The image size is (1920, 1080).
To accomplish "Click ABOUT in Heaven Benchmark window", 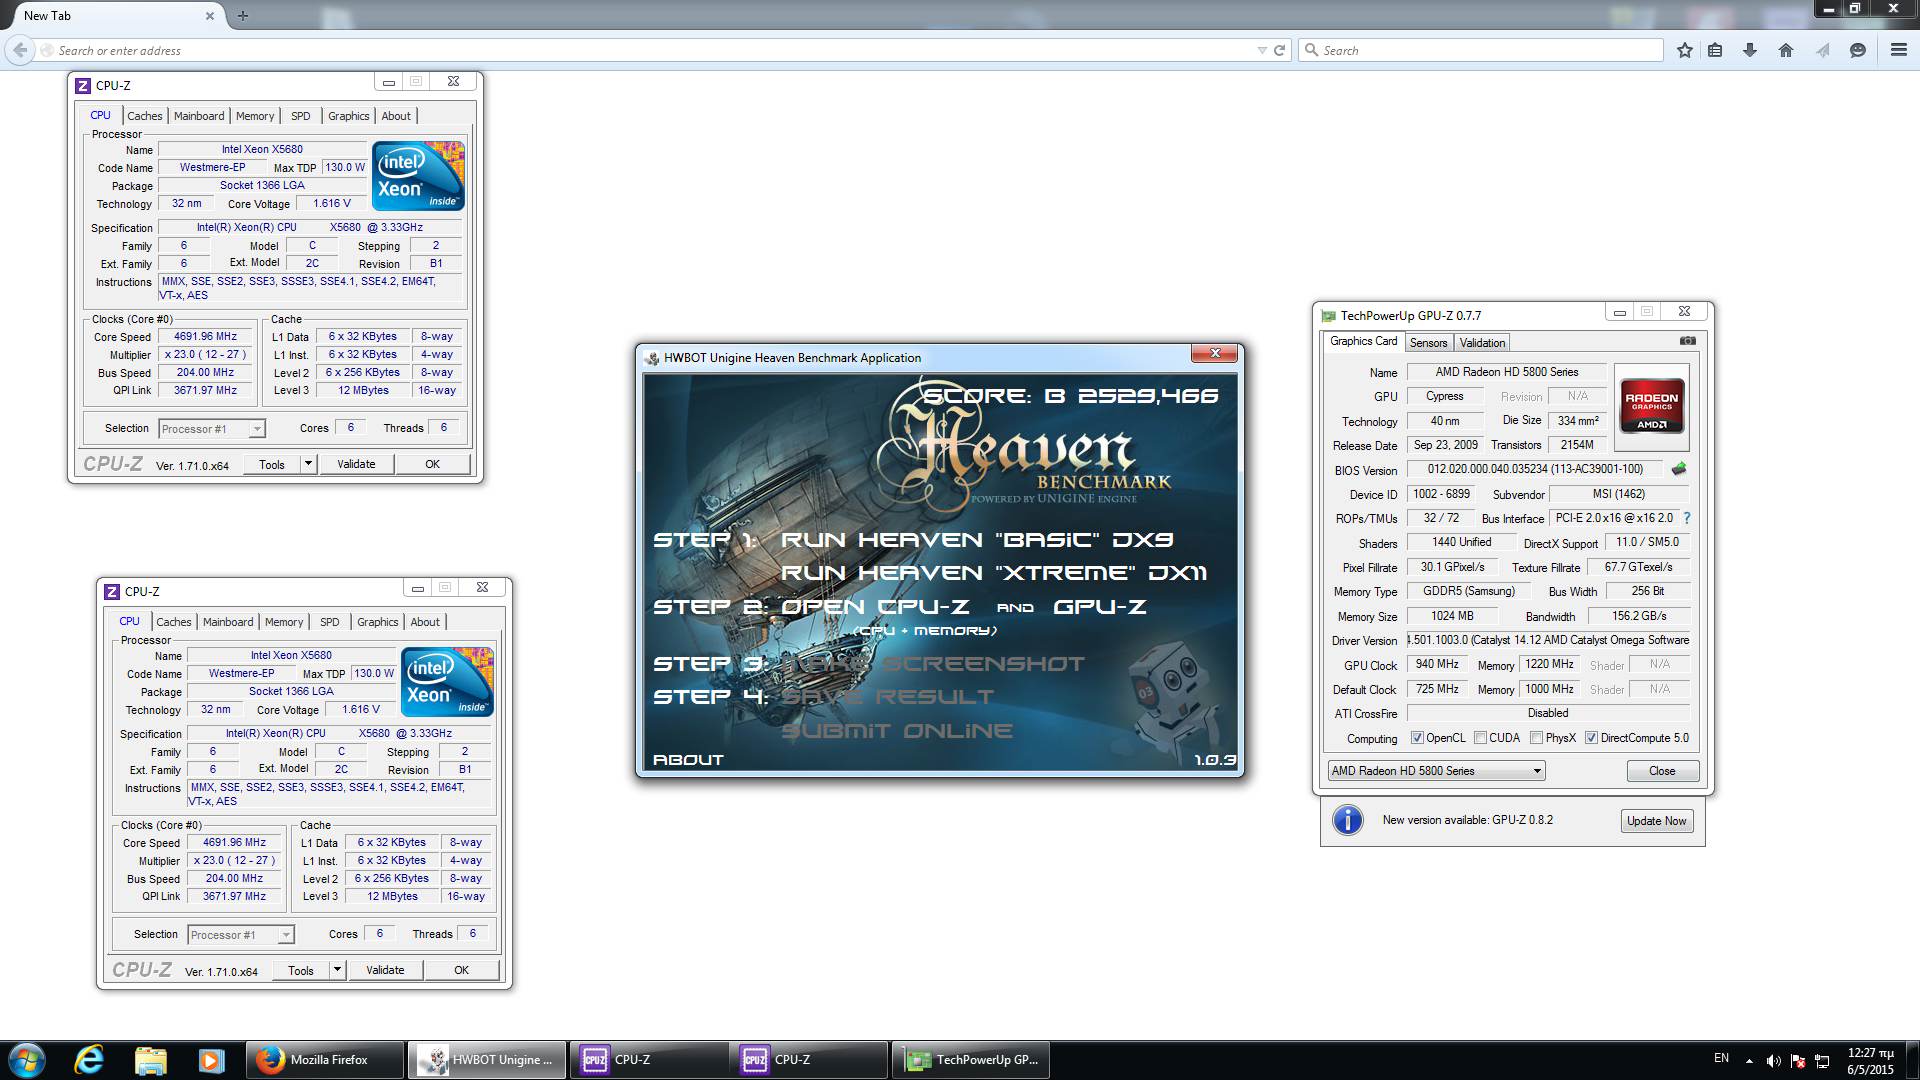I will point(688,760).
